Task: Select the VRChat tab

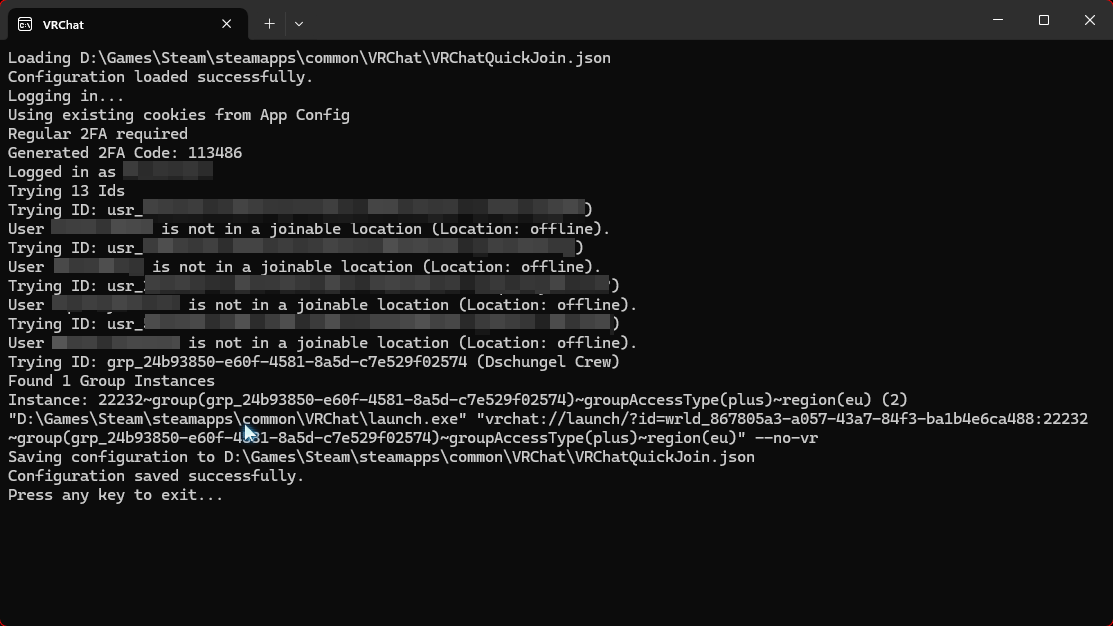Action: (128, 24)
